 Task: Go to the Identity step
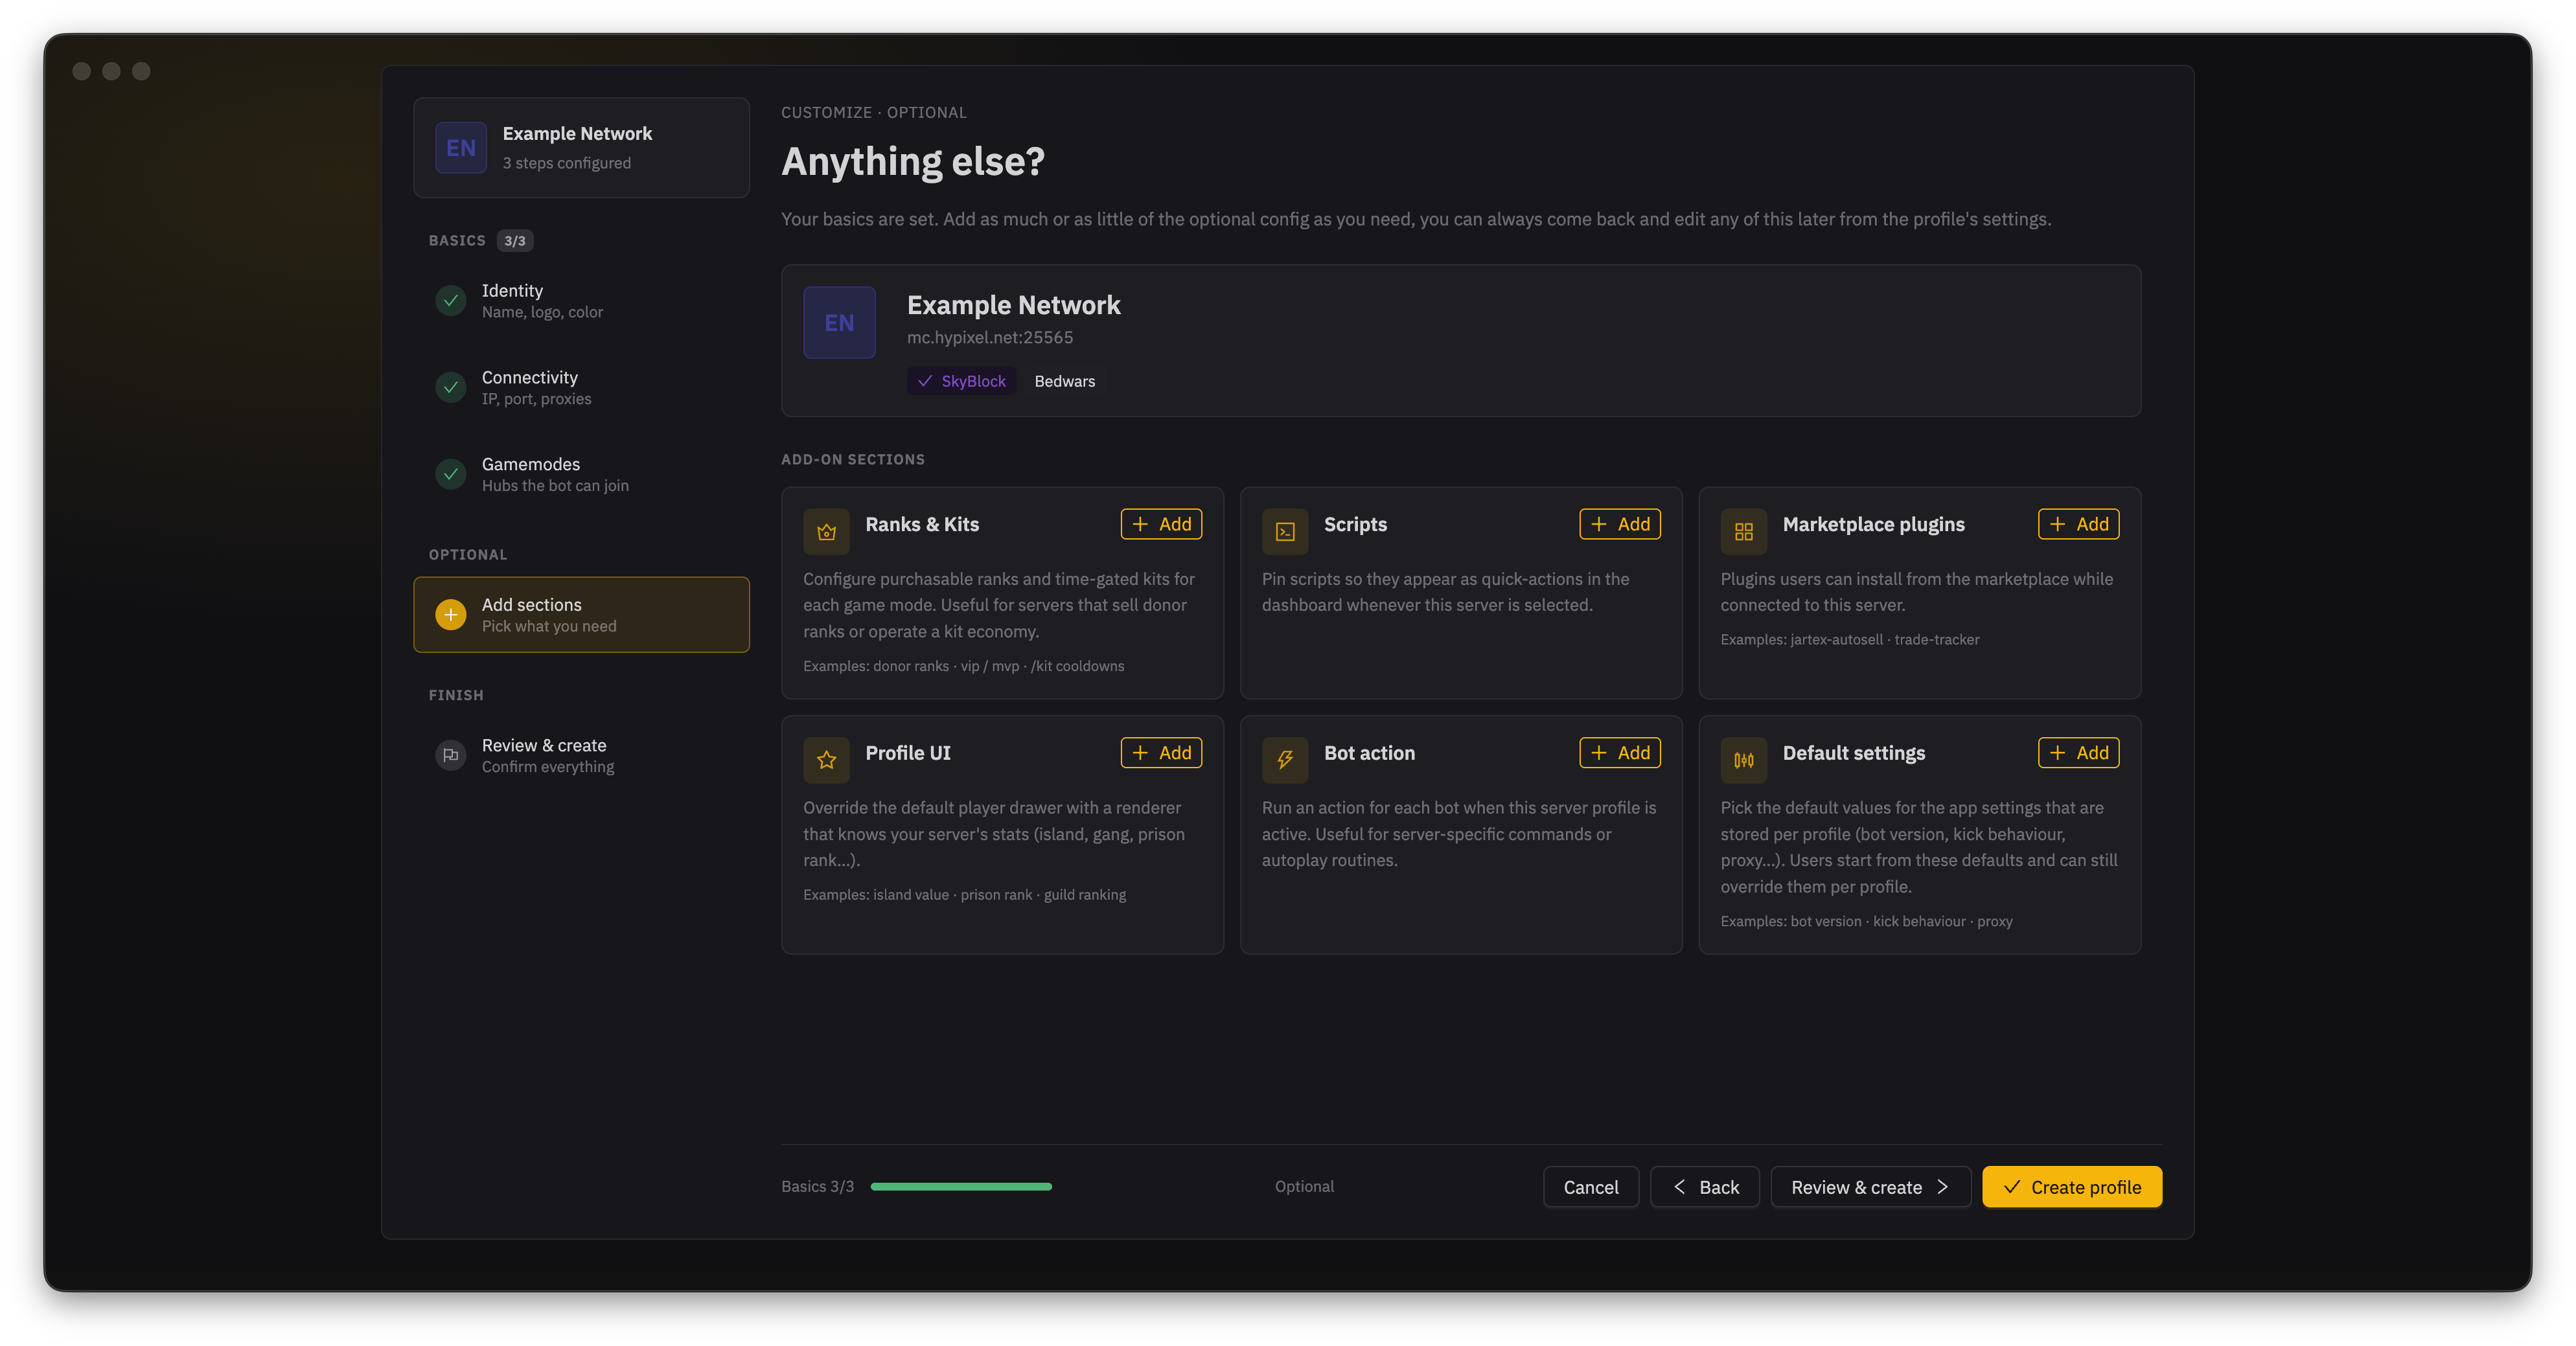[581, 300]
